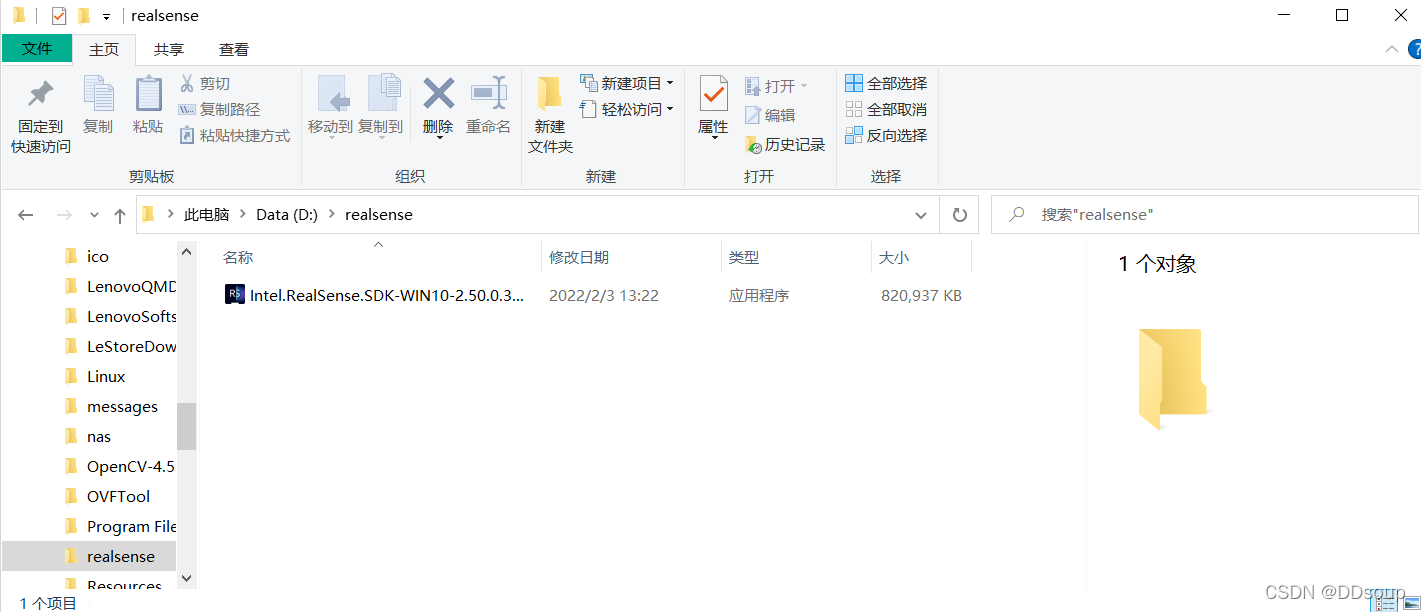Click Select all (全部选择)

tap(886, 83)
